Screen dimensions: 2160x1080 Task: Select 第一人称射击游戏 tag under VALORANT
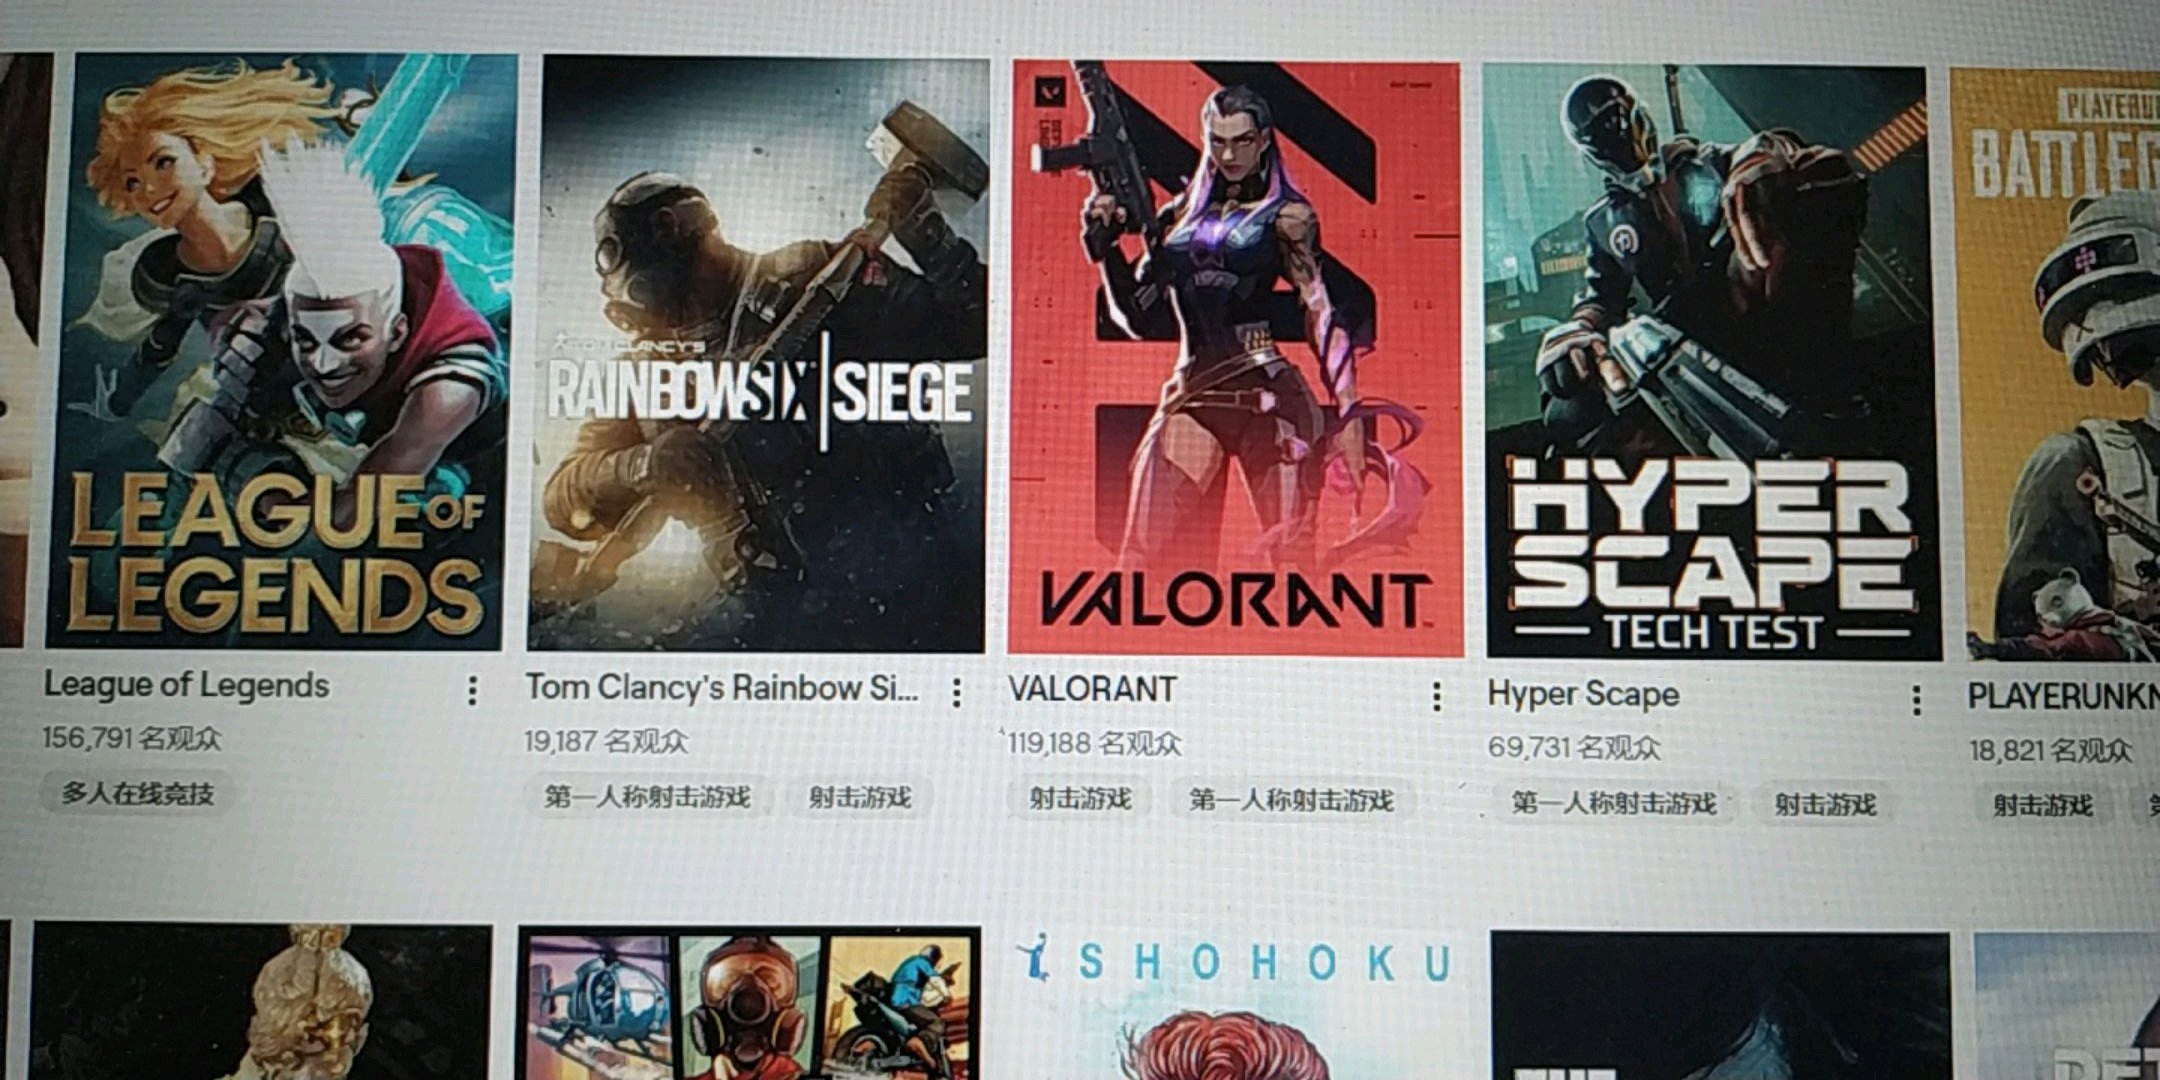point(1291,800)
